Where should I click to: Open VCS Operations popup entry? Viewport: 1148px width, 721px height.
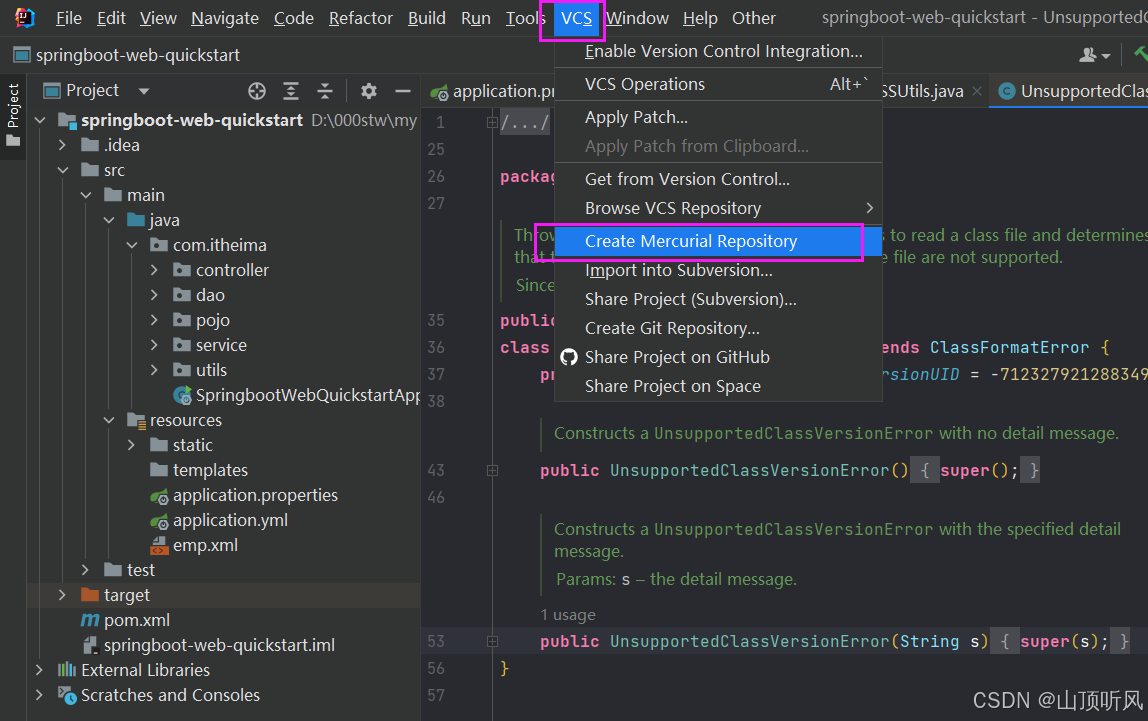tap(718, 84)
